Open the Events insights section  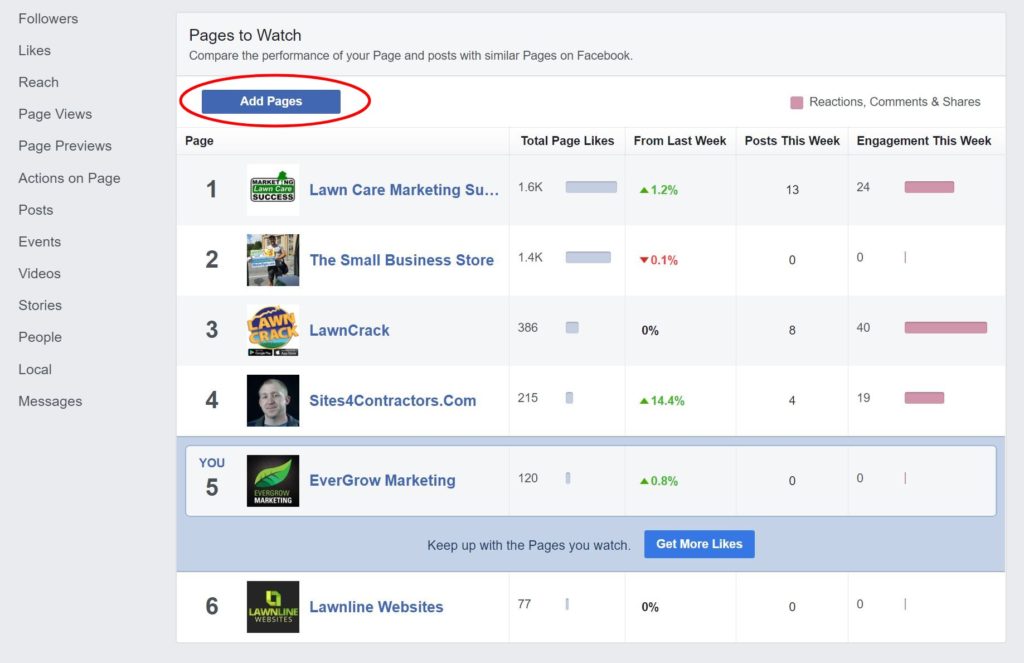(x=40, y=242)
